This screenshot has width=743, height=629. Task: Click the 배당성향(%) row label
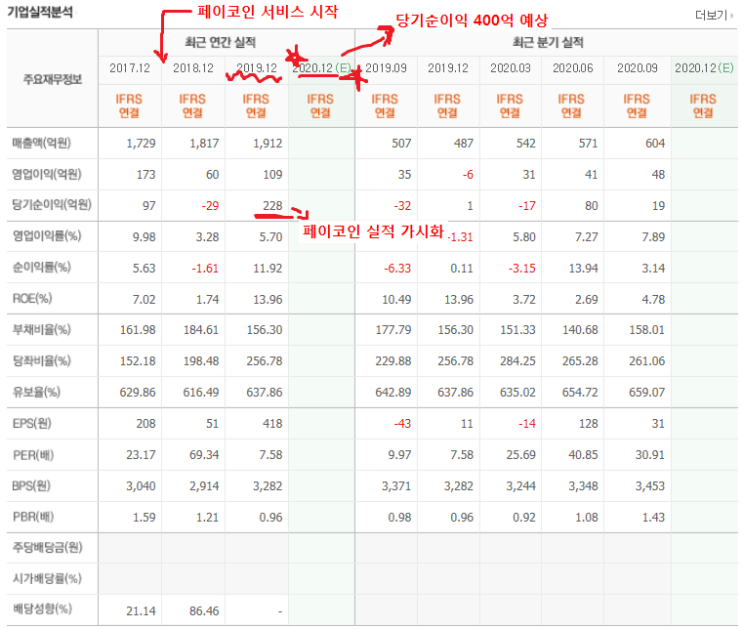coord(42,609)
